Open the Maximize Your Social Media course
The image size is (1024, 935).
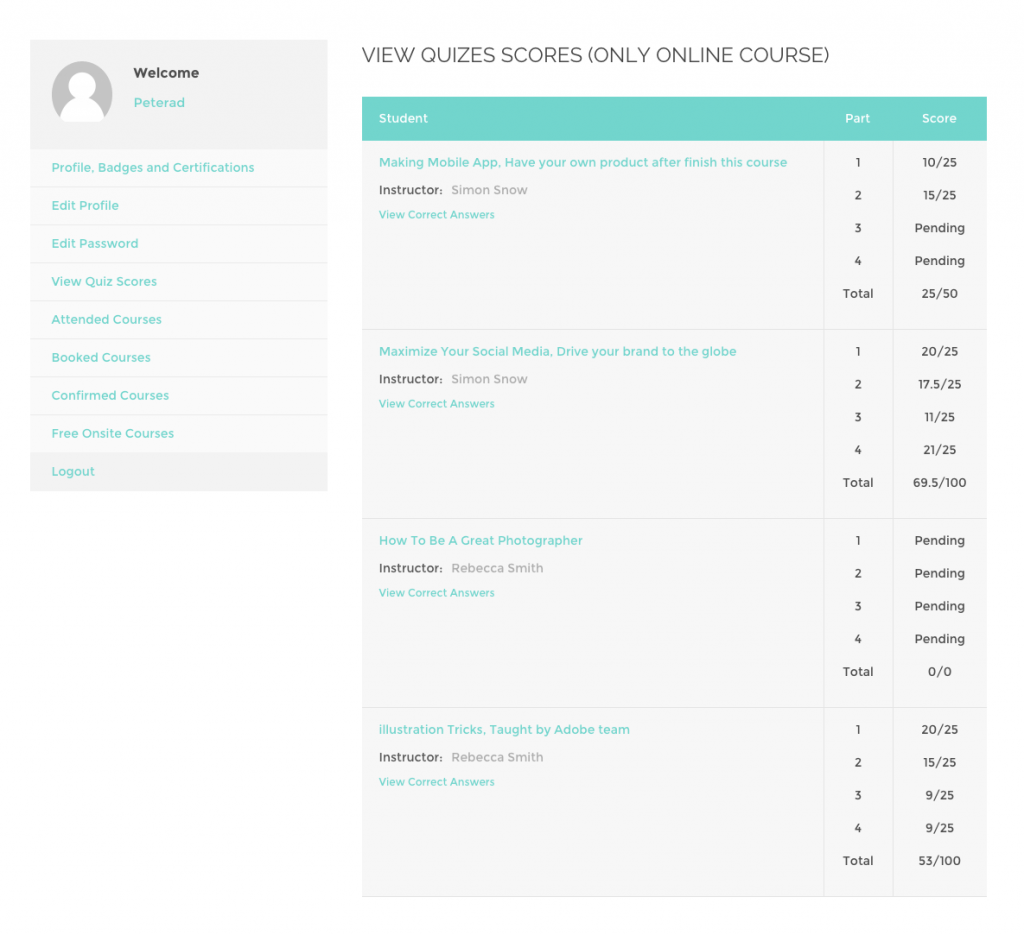tap(559, 352)
